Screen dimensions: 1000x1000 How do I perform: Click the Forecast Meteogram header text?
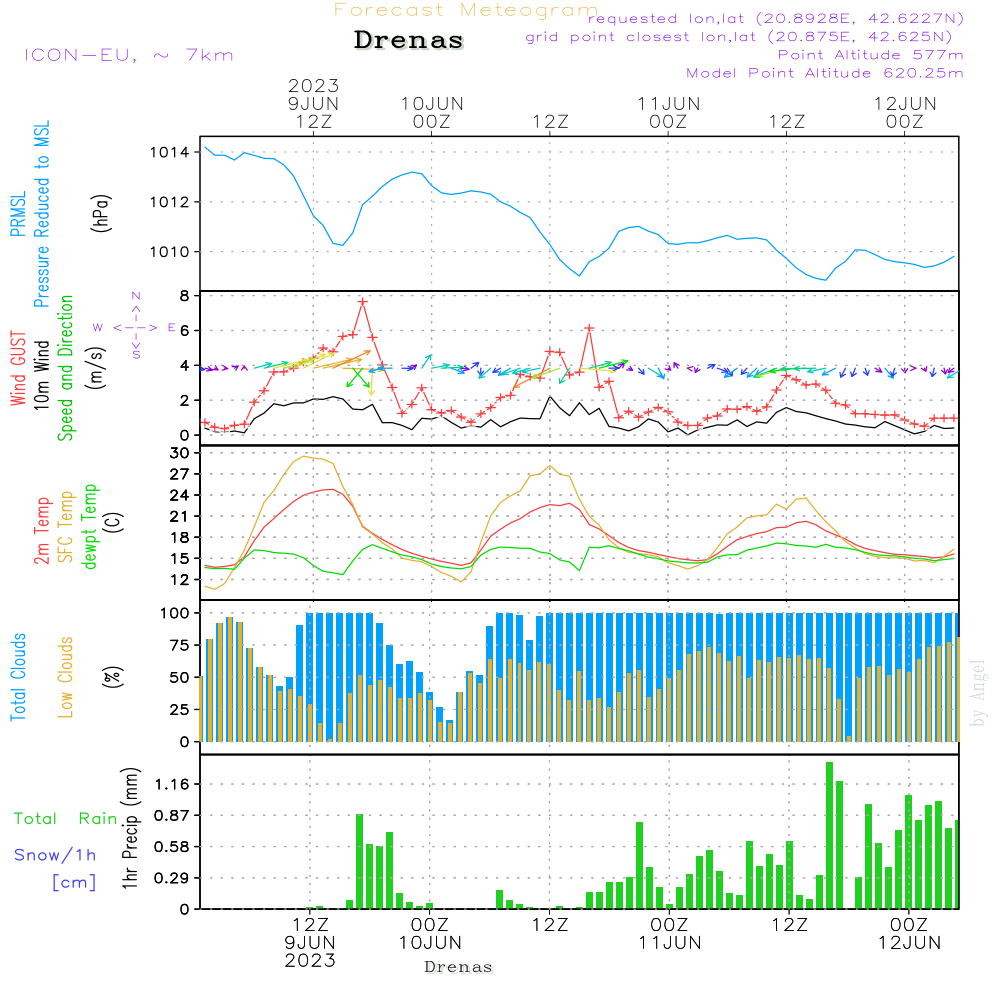click(466, 10)
